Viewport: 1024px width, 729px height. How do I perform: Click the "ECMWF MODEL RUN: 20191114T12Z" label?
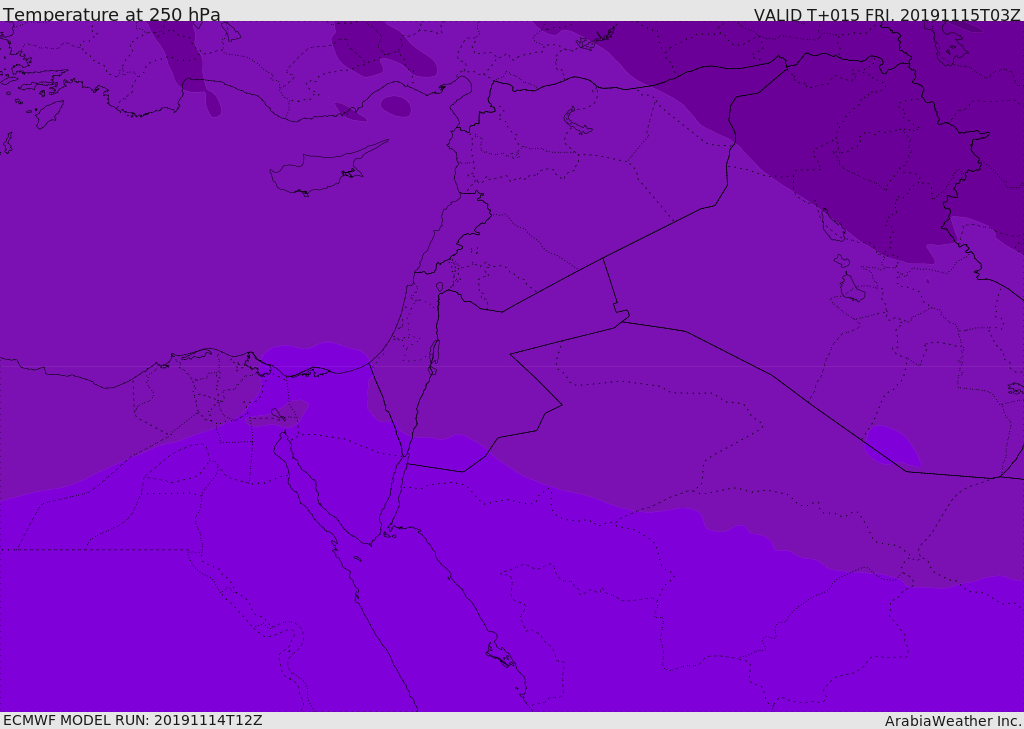pos(133,720)
